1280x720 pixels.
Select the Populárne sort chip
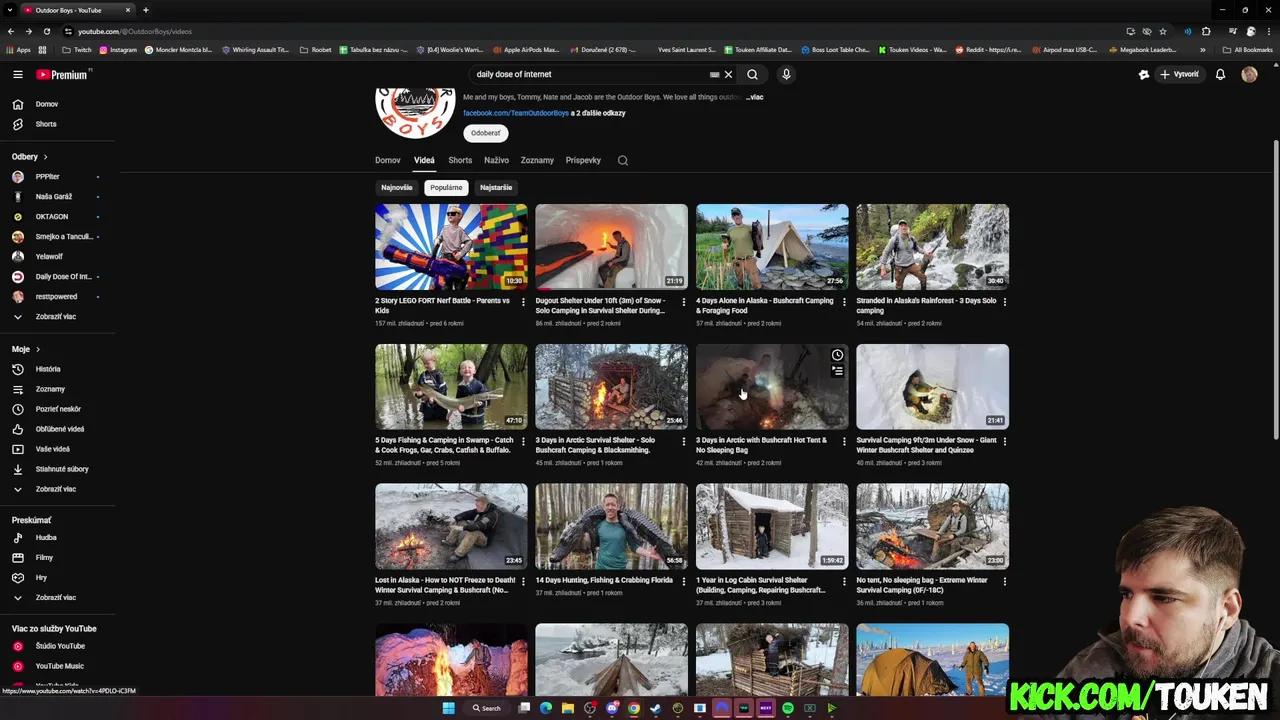click(446, 187)
